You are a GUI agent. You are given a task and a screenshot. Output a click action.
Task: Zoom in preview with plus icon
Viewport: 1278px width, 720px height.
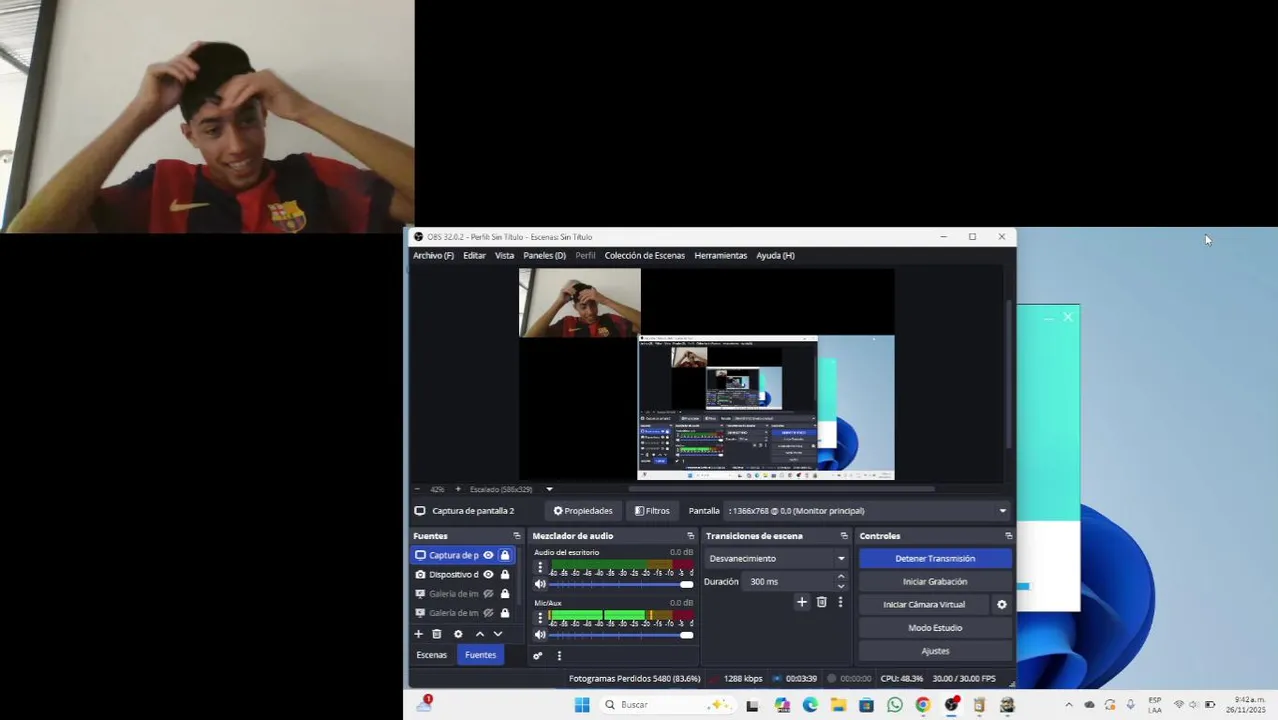458,490
